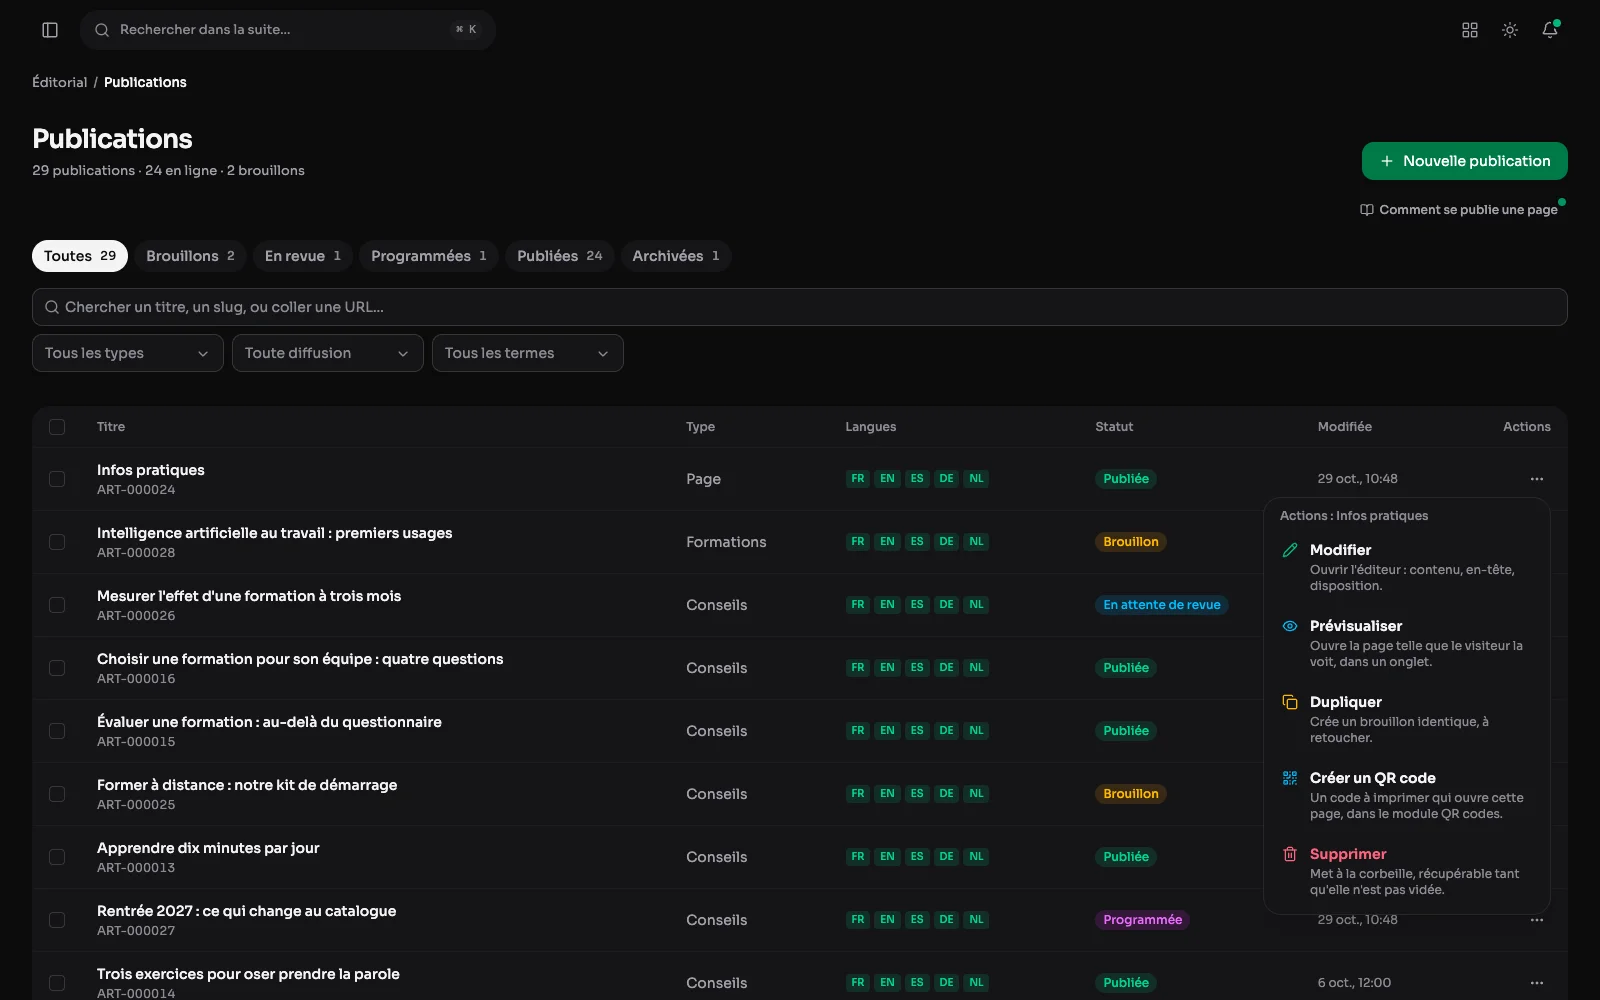1600x1000 pixels.
Task: Expand the Tous les types dropdown
Action: coord(127,353)
